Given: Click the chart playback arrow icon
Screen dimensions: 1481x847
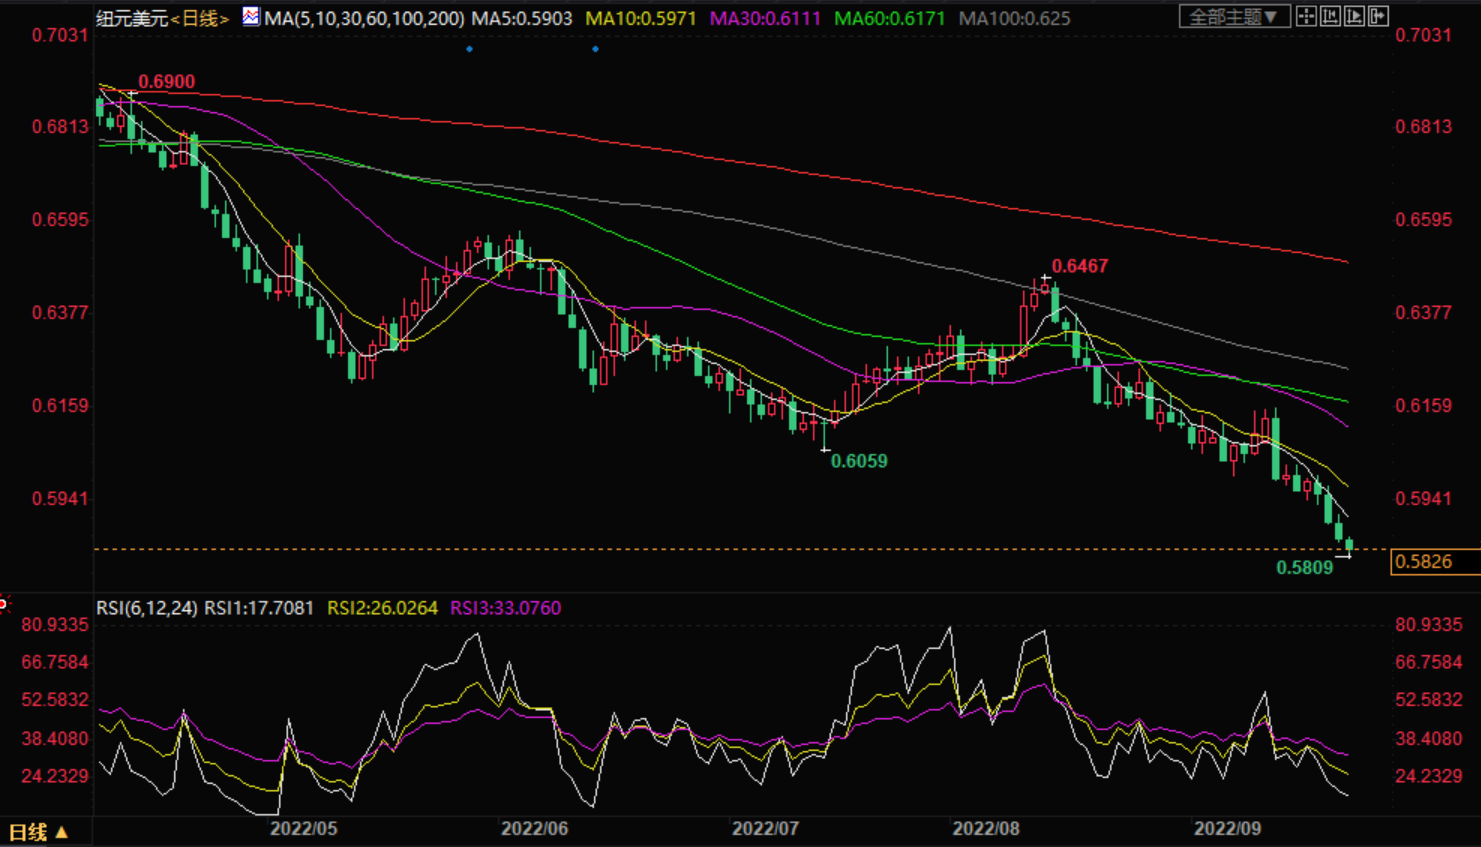Looking at the screenshot, I should [1354, 16].
